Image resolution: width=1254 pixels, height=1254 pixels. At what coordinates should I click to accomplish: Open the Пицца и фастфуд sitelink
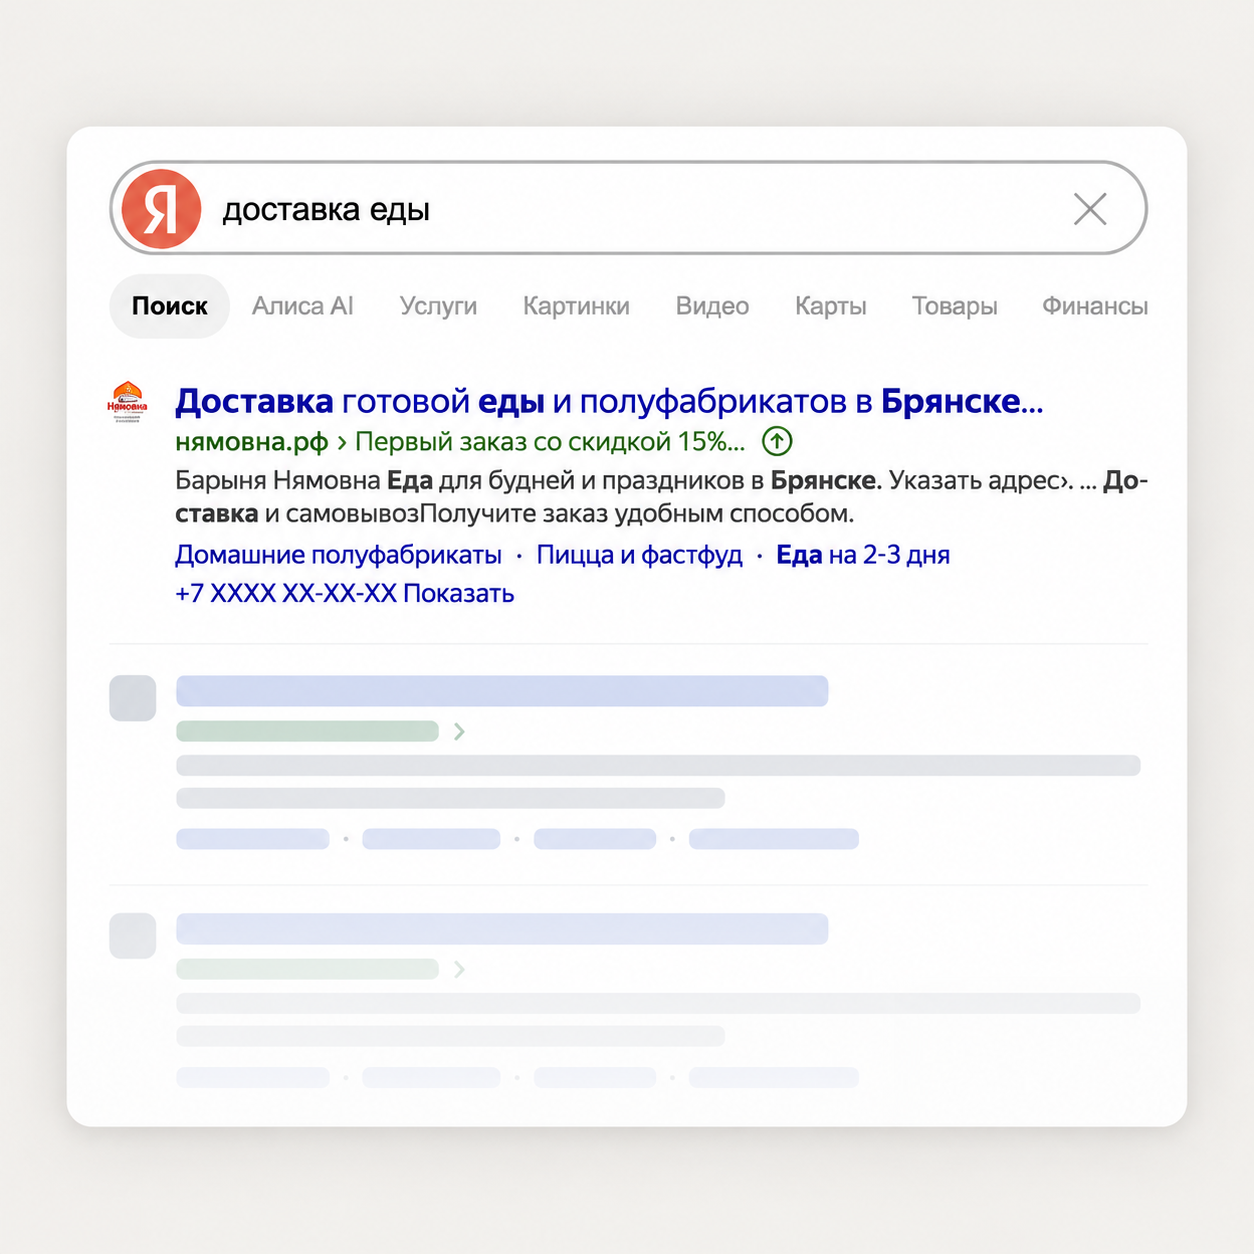[x=639, y=555]
